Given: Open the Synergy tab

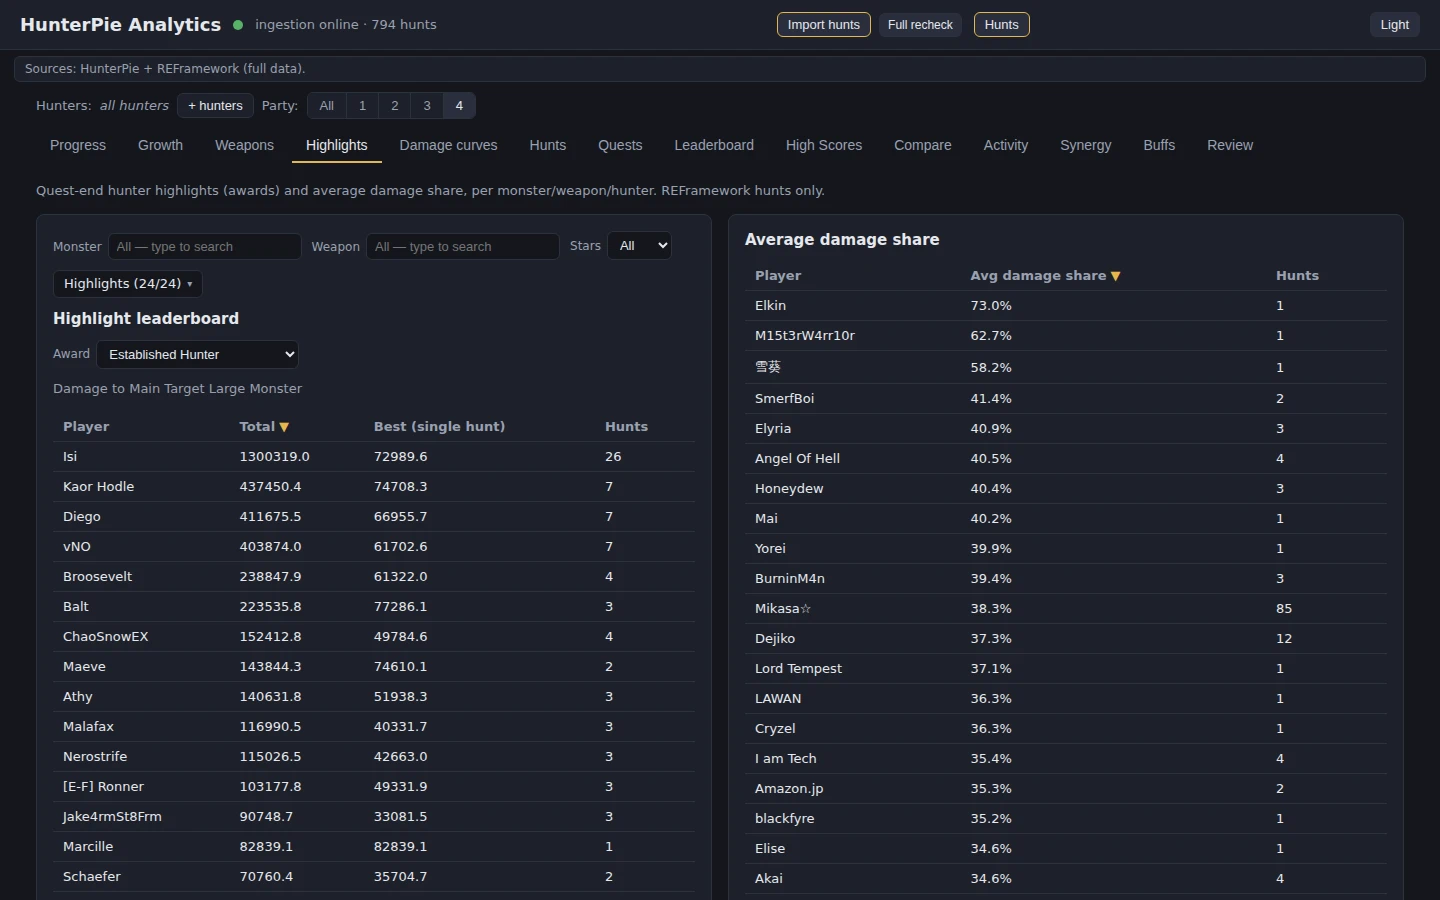Looking at the screenshot, I should pyautogui.click(x=1085, y=145).
